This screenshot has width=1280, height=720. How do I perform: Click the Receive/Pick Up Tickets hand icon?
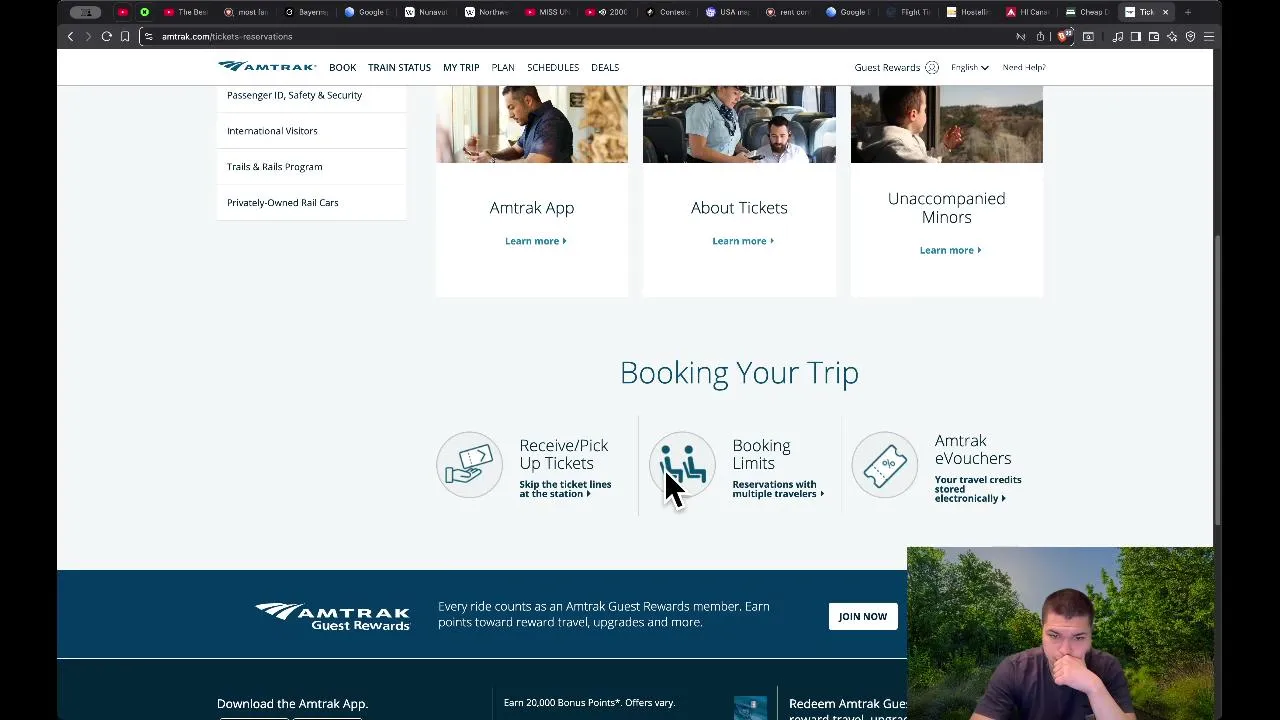tap(469, 465)
